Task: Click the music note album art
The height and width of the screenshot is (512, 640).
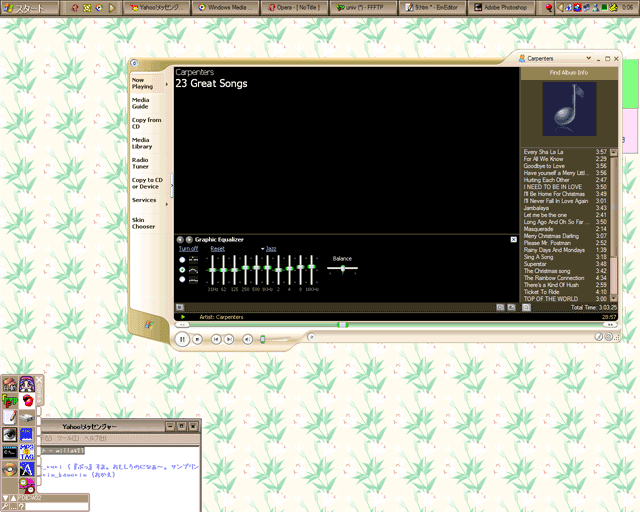Action: (x=569, y=109)
